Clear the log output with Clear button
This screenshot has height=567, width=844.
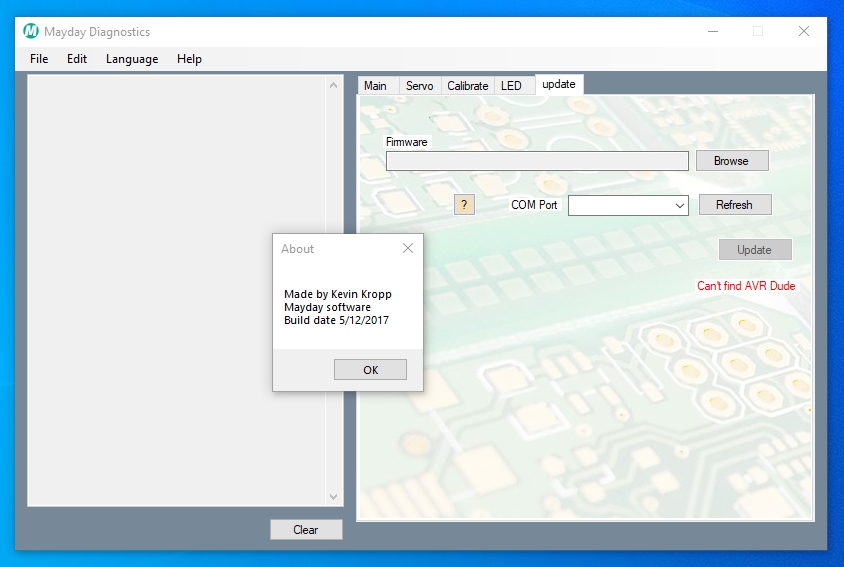306,529
